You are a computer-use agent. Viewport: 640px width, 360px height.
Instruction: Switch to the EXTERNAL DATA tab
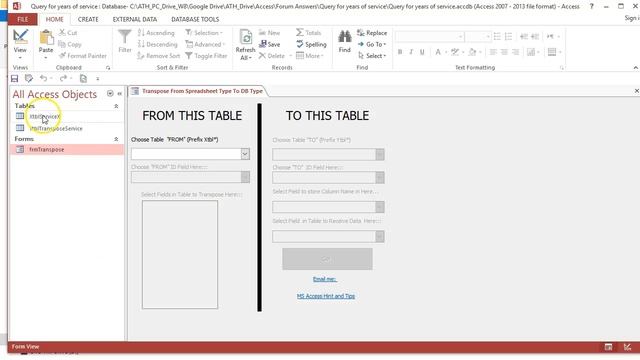[x=135, y=19]
